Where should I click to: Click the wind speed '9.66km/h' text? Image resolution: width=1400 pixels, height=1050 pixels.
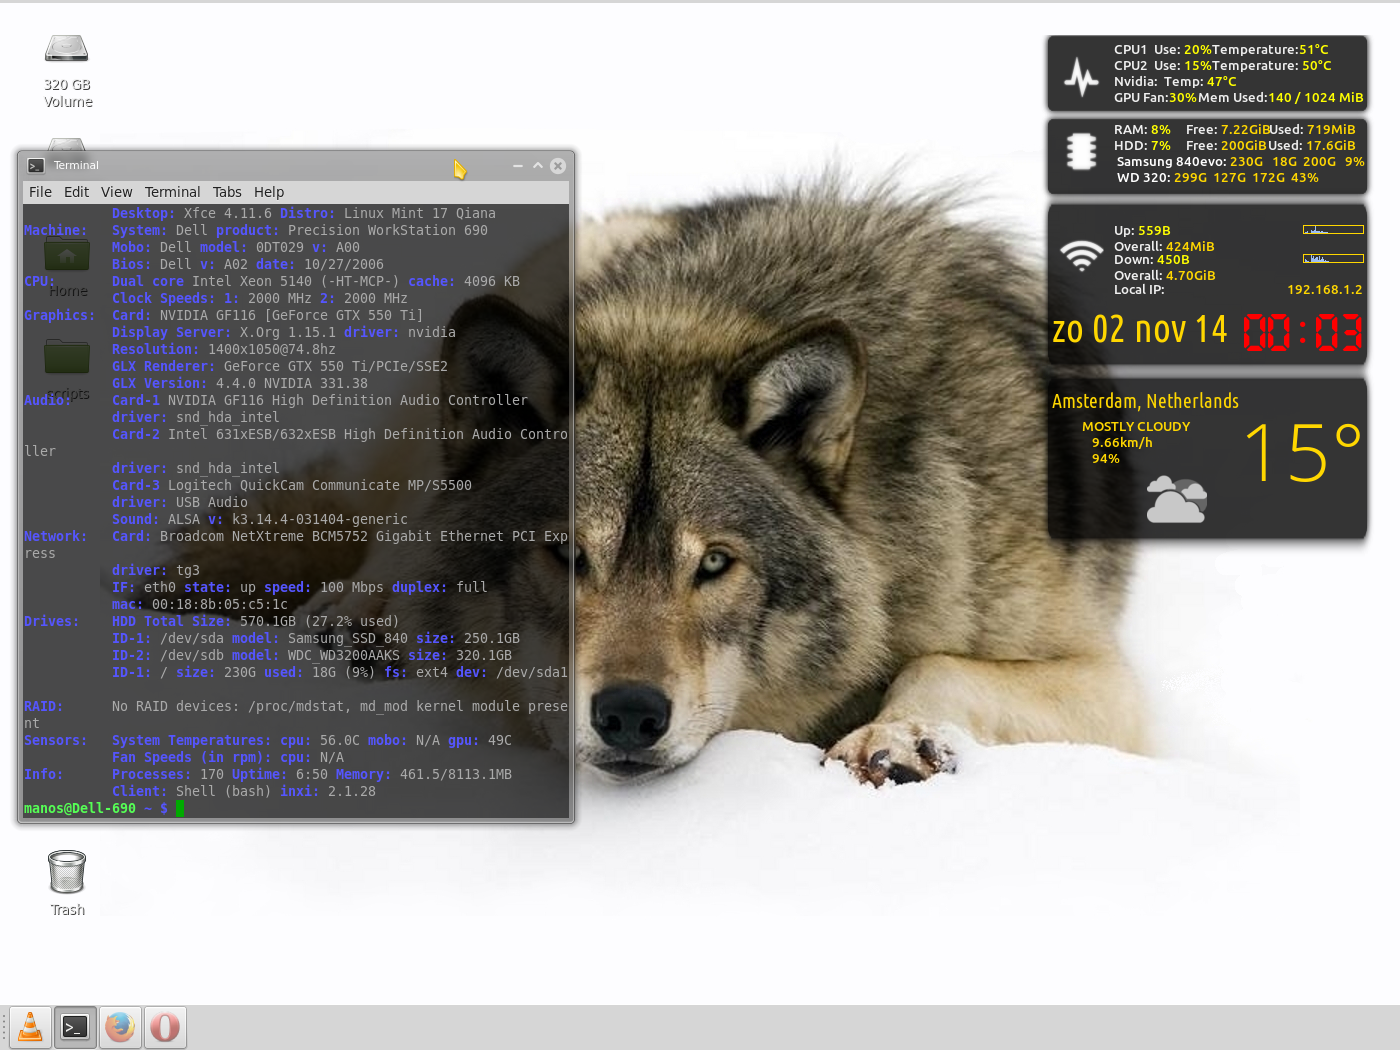point(1122,443)
